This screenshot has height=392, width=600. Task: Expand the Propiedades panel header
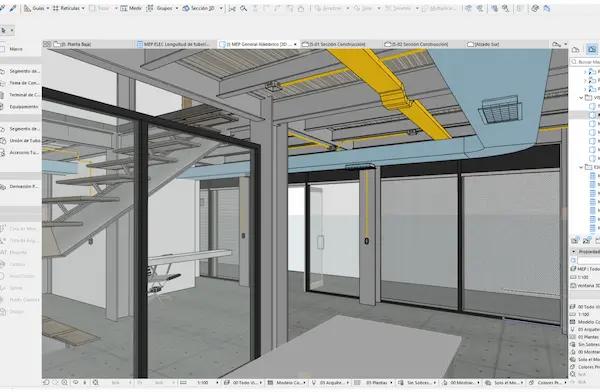(x=585, y=252)
